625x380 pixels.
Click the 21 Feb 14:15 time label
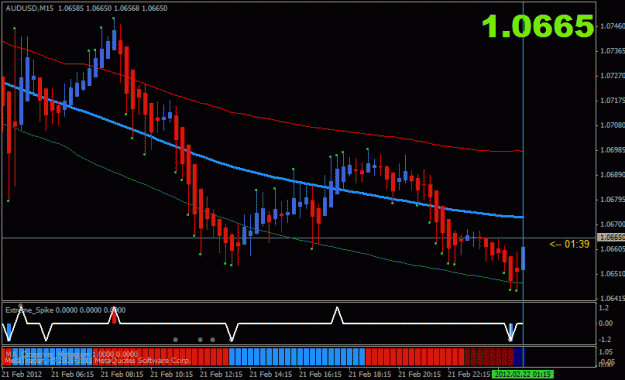(x=271, y=374)
